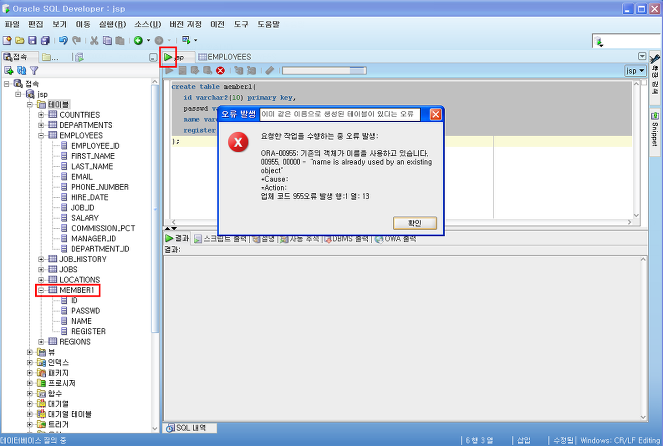Open the jsp connection combo box
Viewport: 663px width, 446px height.
[636, 71]
